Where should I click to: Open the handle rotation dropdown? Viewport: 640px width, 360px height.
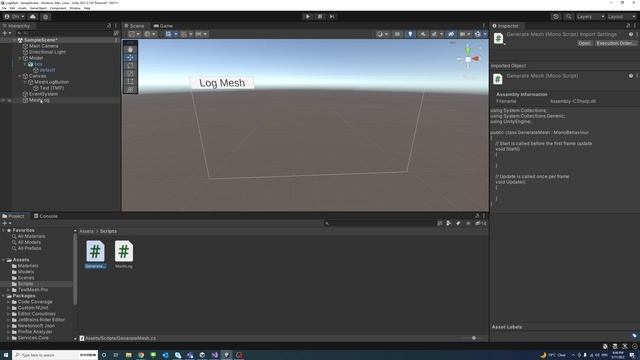point(150,34)
